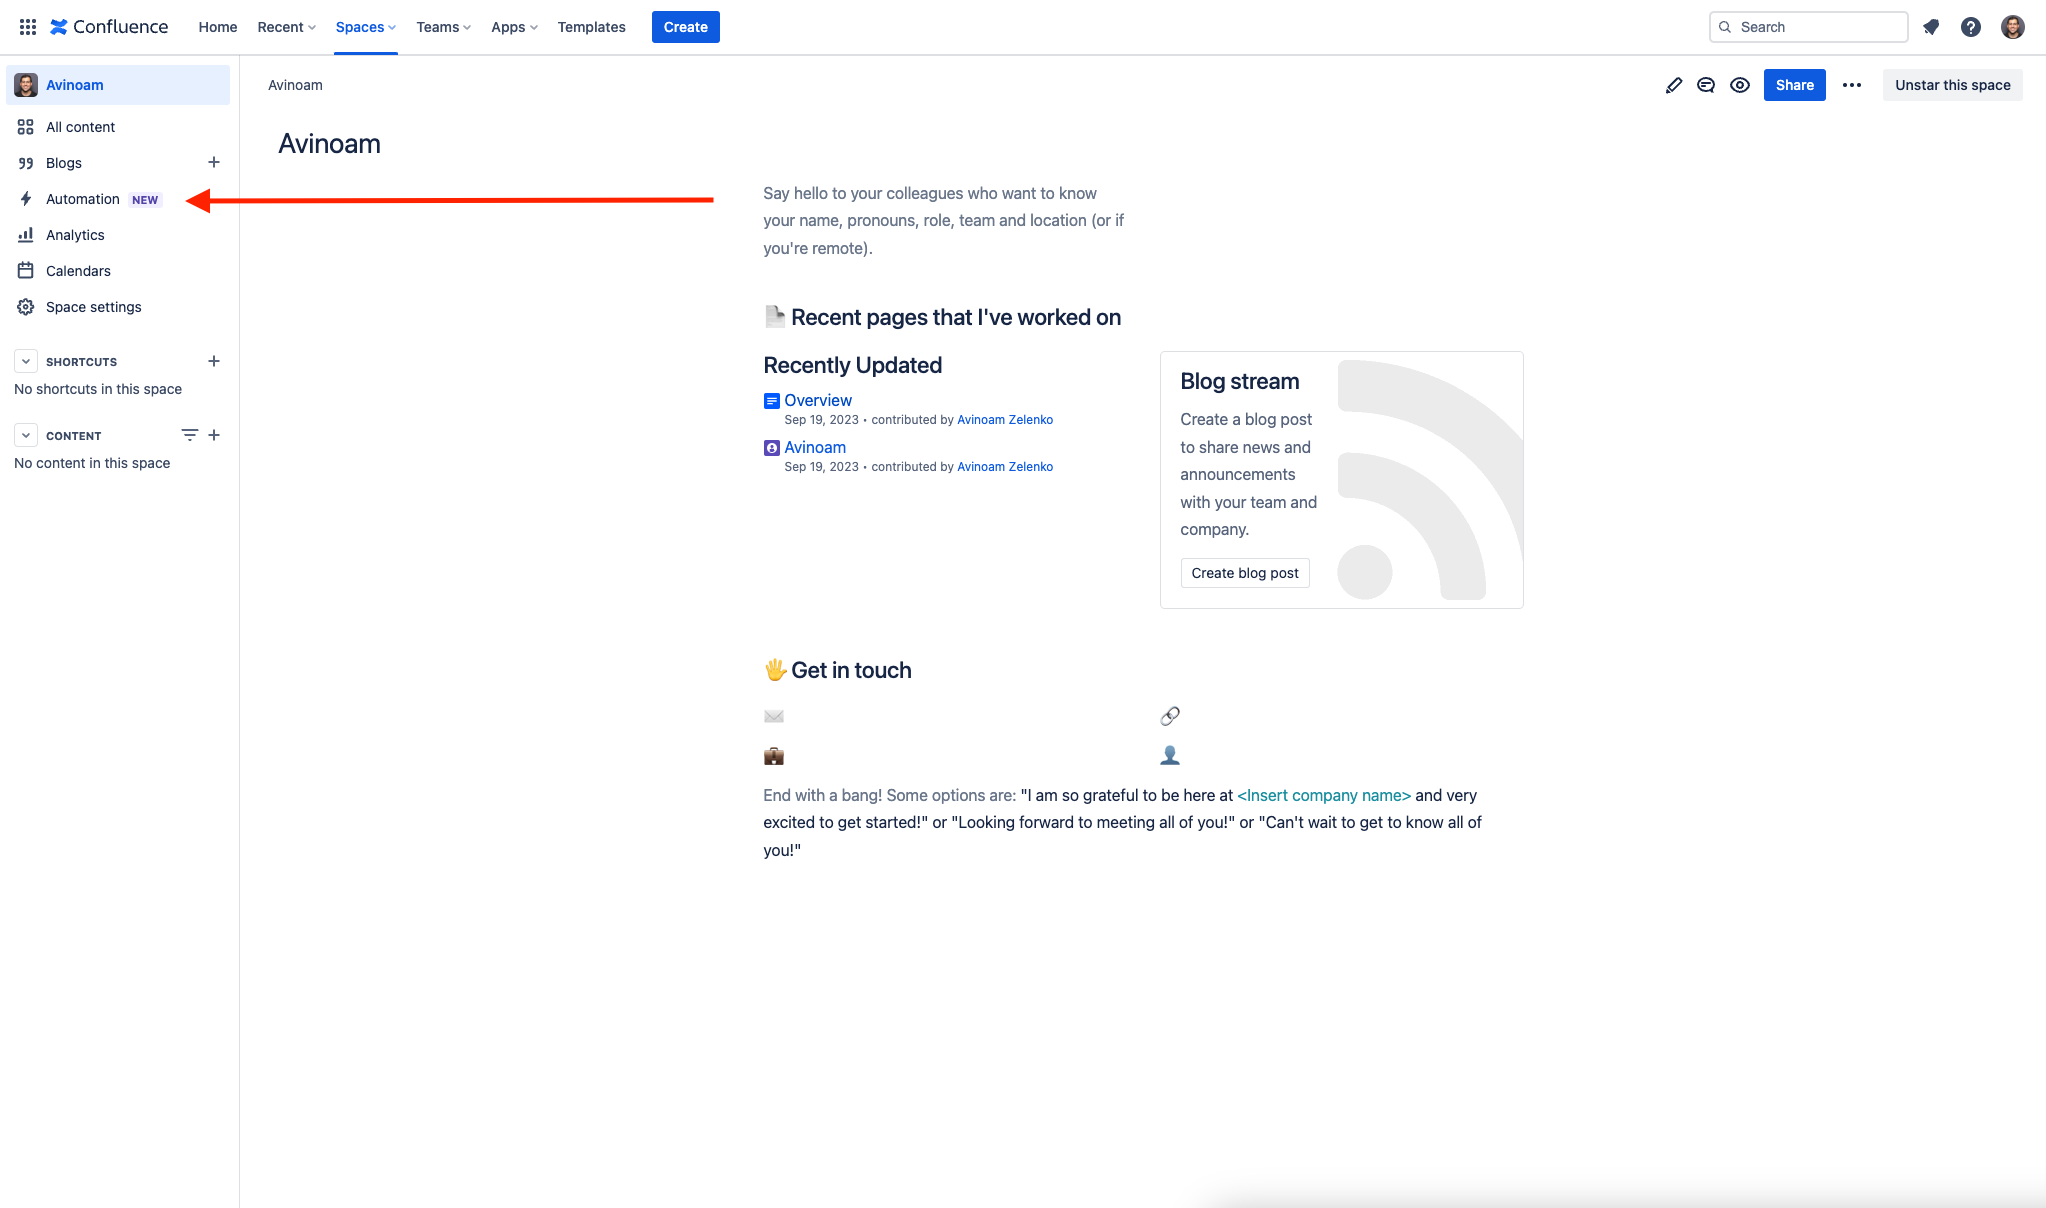Open Analytics section in sidebar
This screenshot has height=1208, width=2046.
tap(75, 233)
